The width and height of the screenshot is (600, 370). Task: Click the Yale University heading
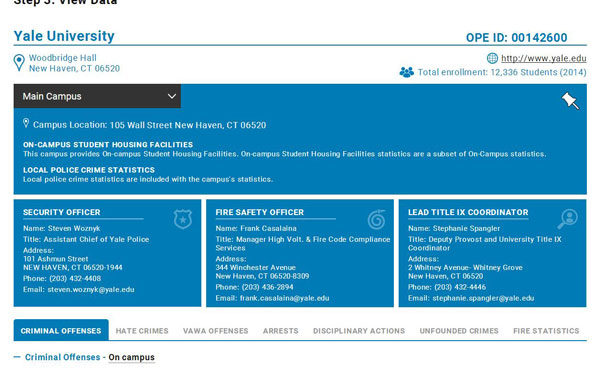(64, 36)
